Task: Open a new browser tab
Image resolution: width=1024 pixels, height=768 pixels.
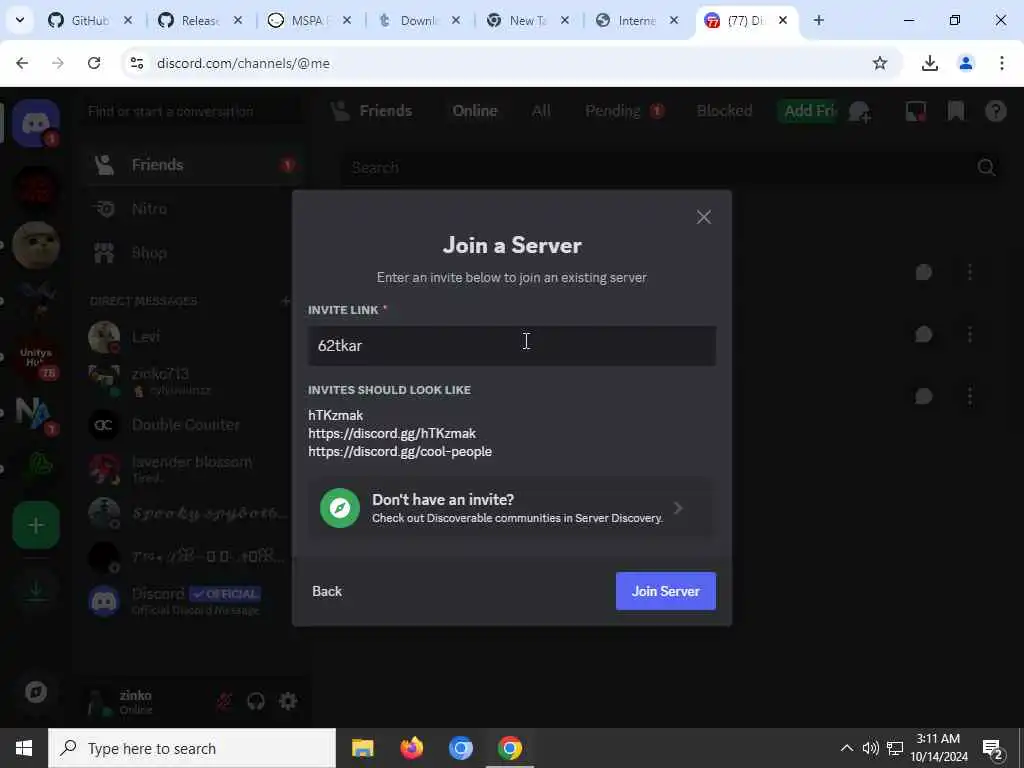Action: click(x=818, y=21)
